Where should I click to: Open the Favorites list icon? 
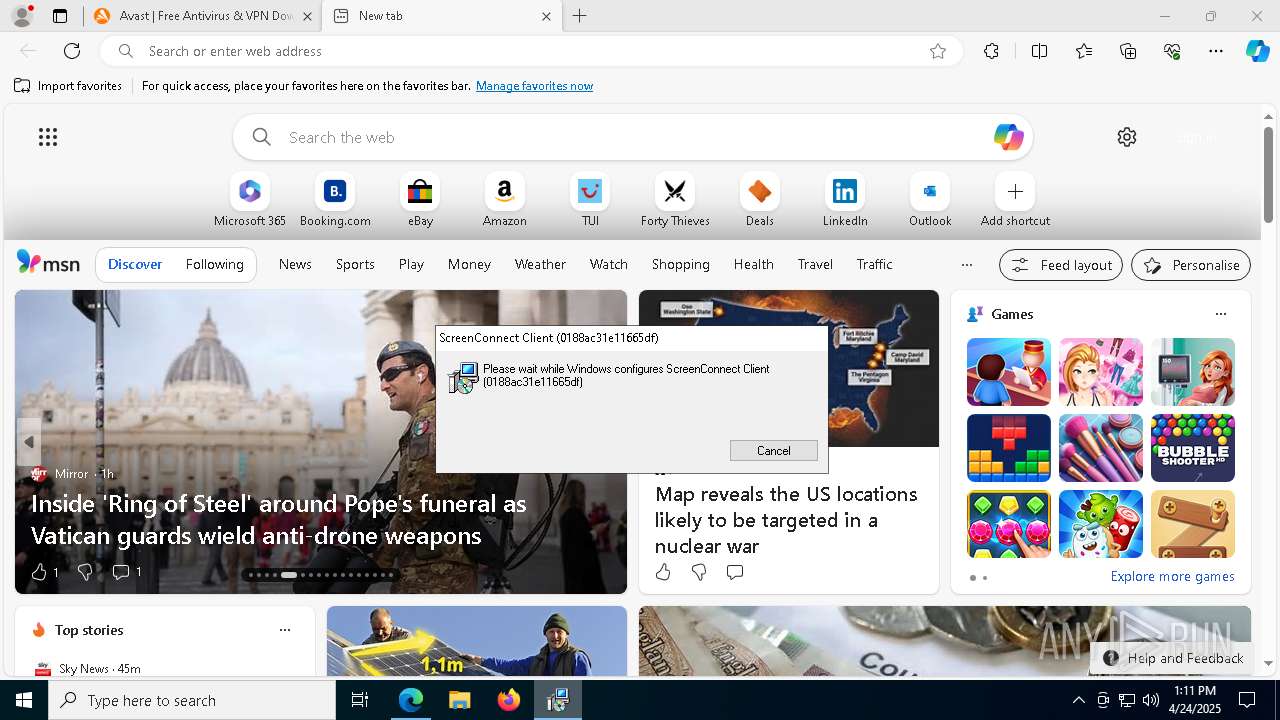point(1084,51)
